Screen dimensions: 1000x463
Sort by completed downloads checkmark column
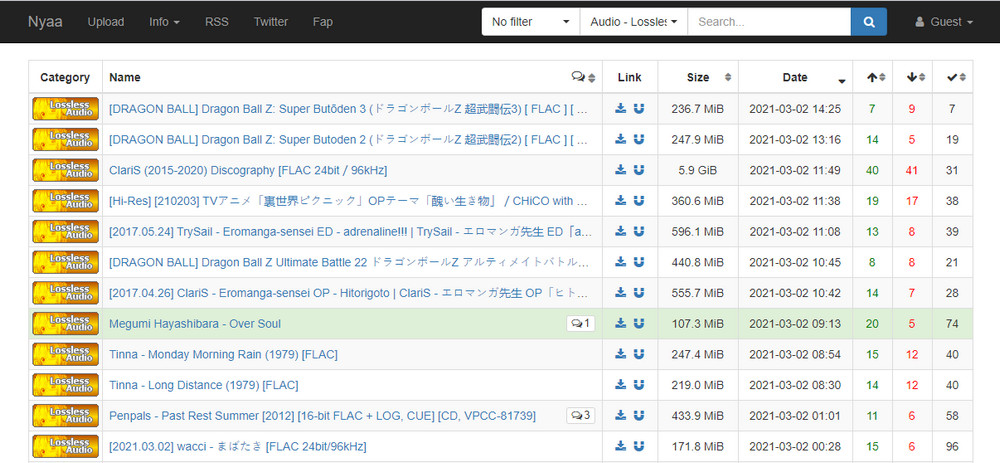tap(957, 77)
